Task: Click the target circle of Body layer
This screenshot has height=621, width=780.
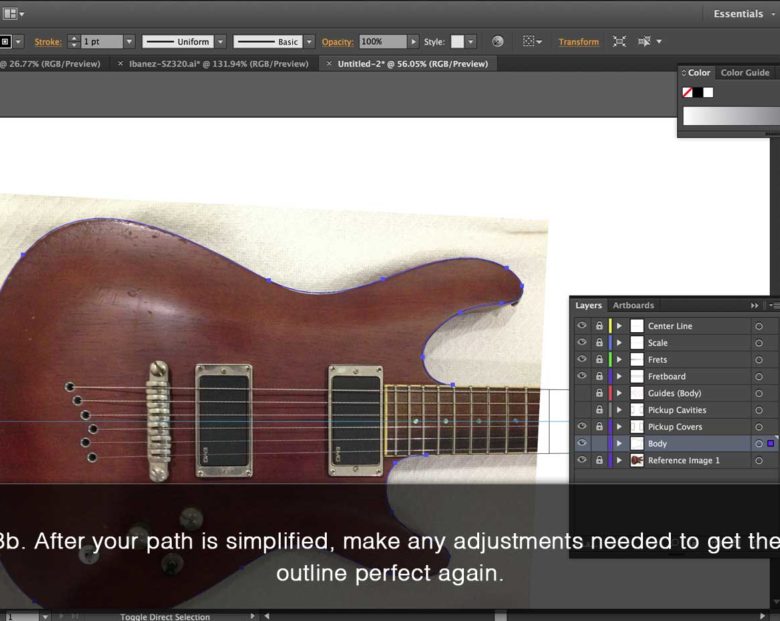Action: (x=759, y=444)
